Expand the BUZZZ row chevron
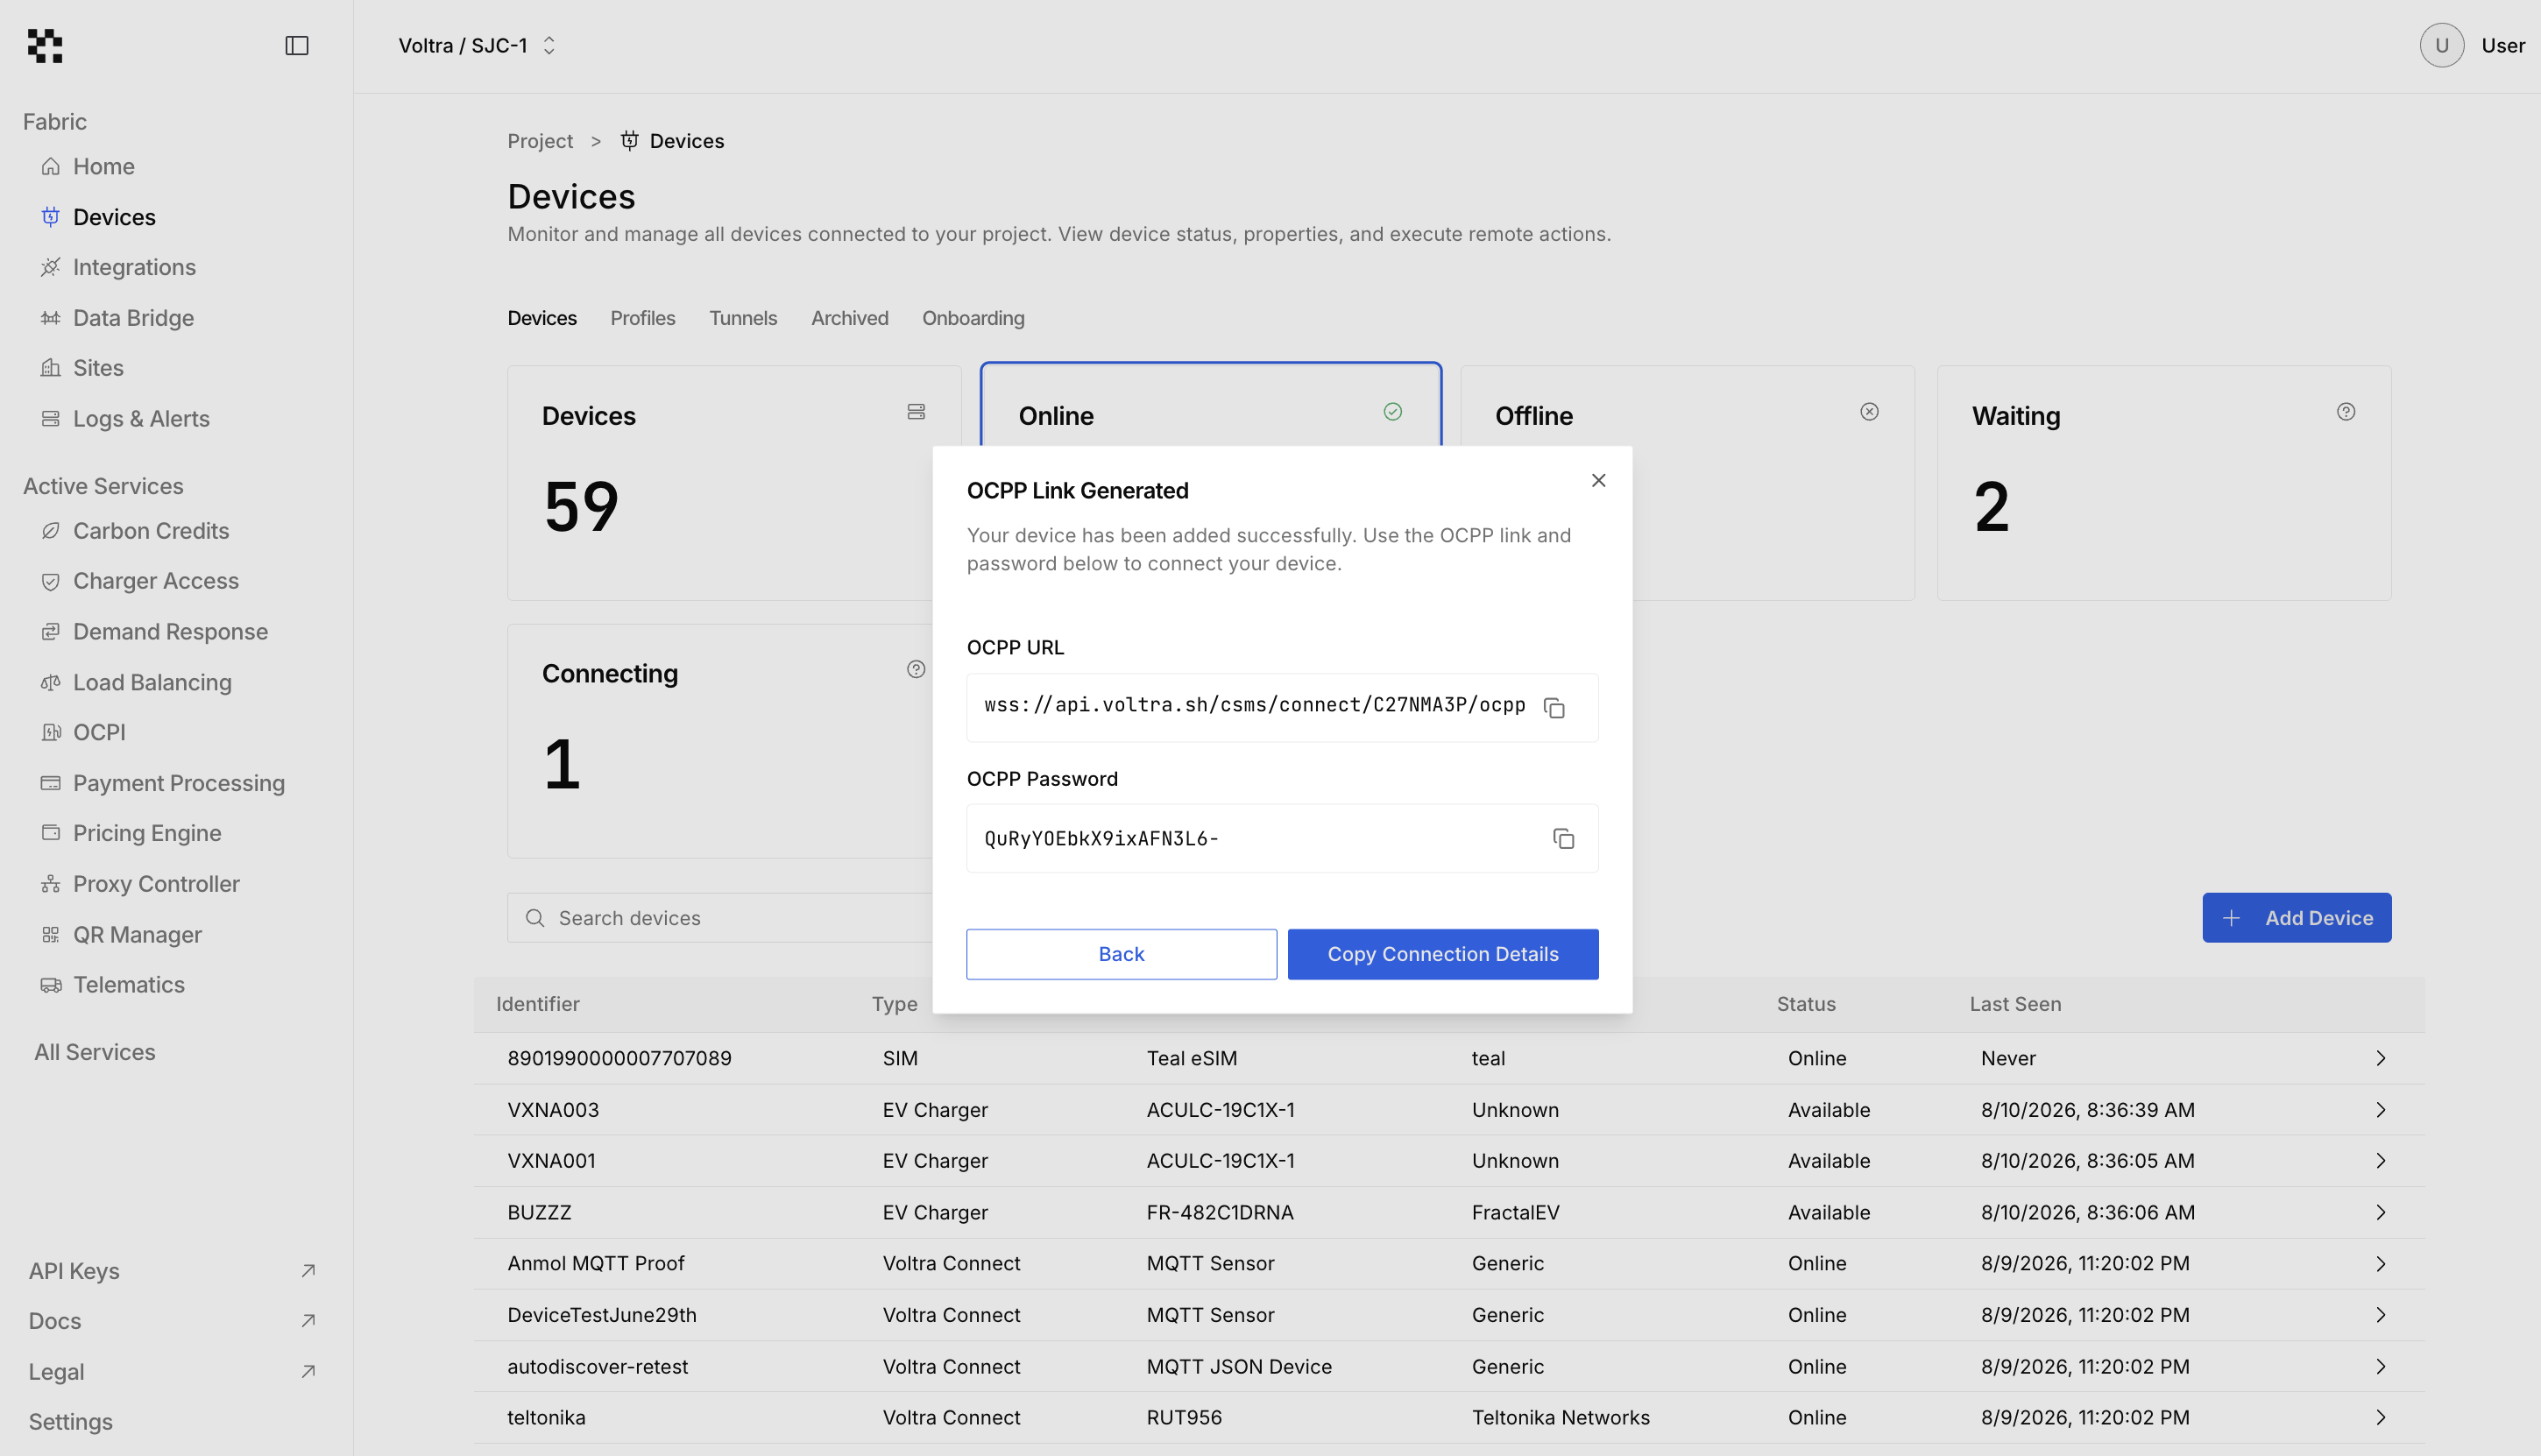The image size is (2541, 1456). point(2380,1212)
